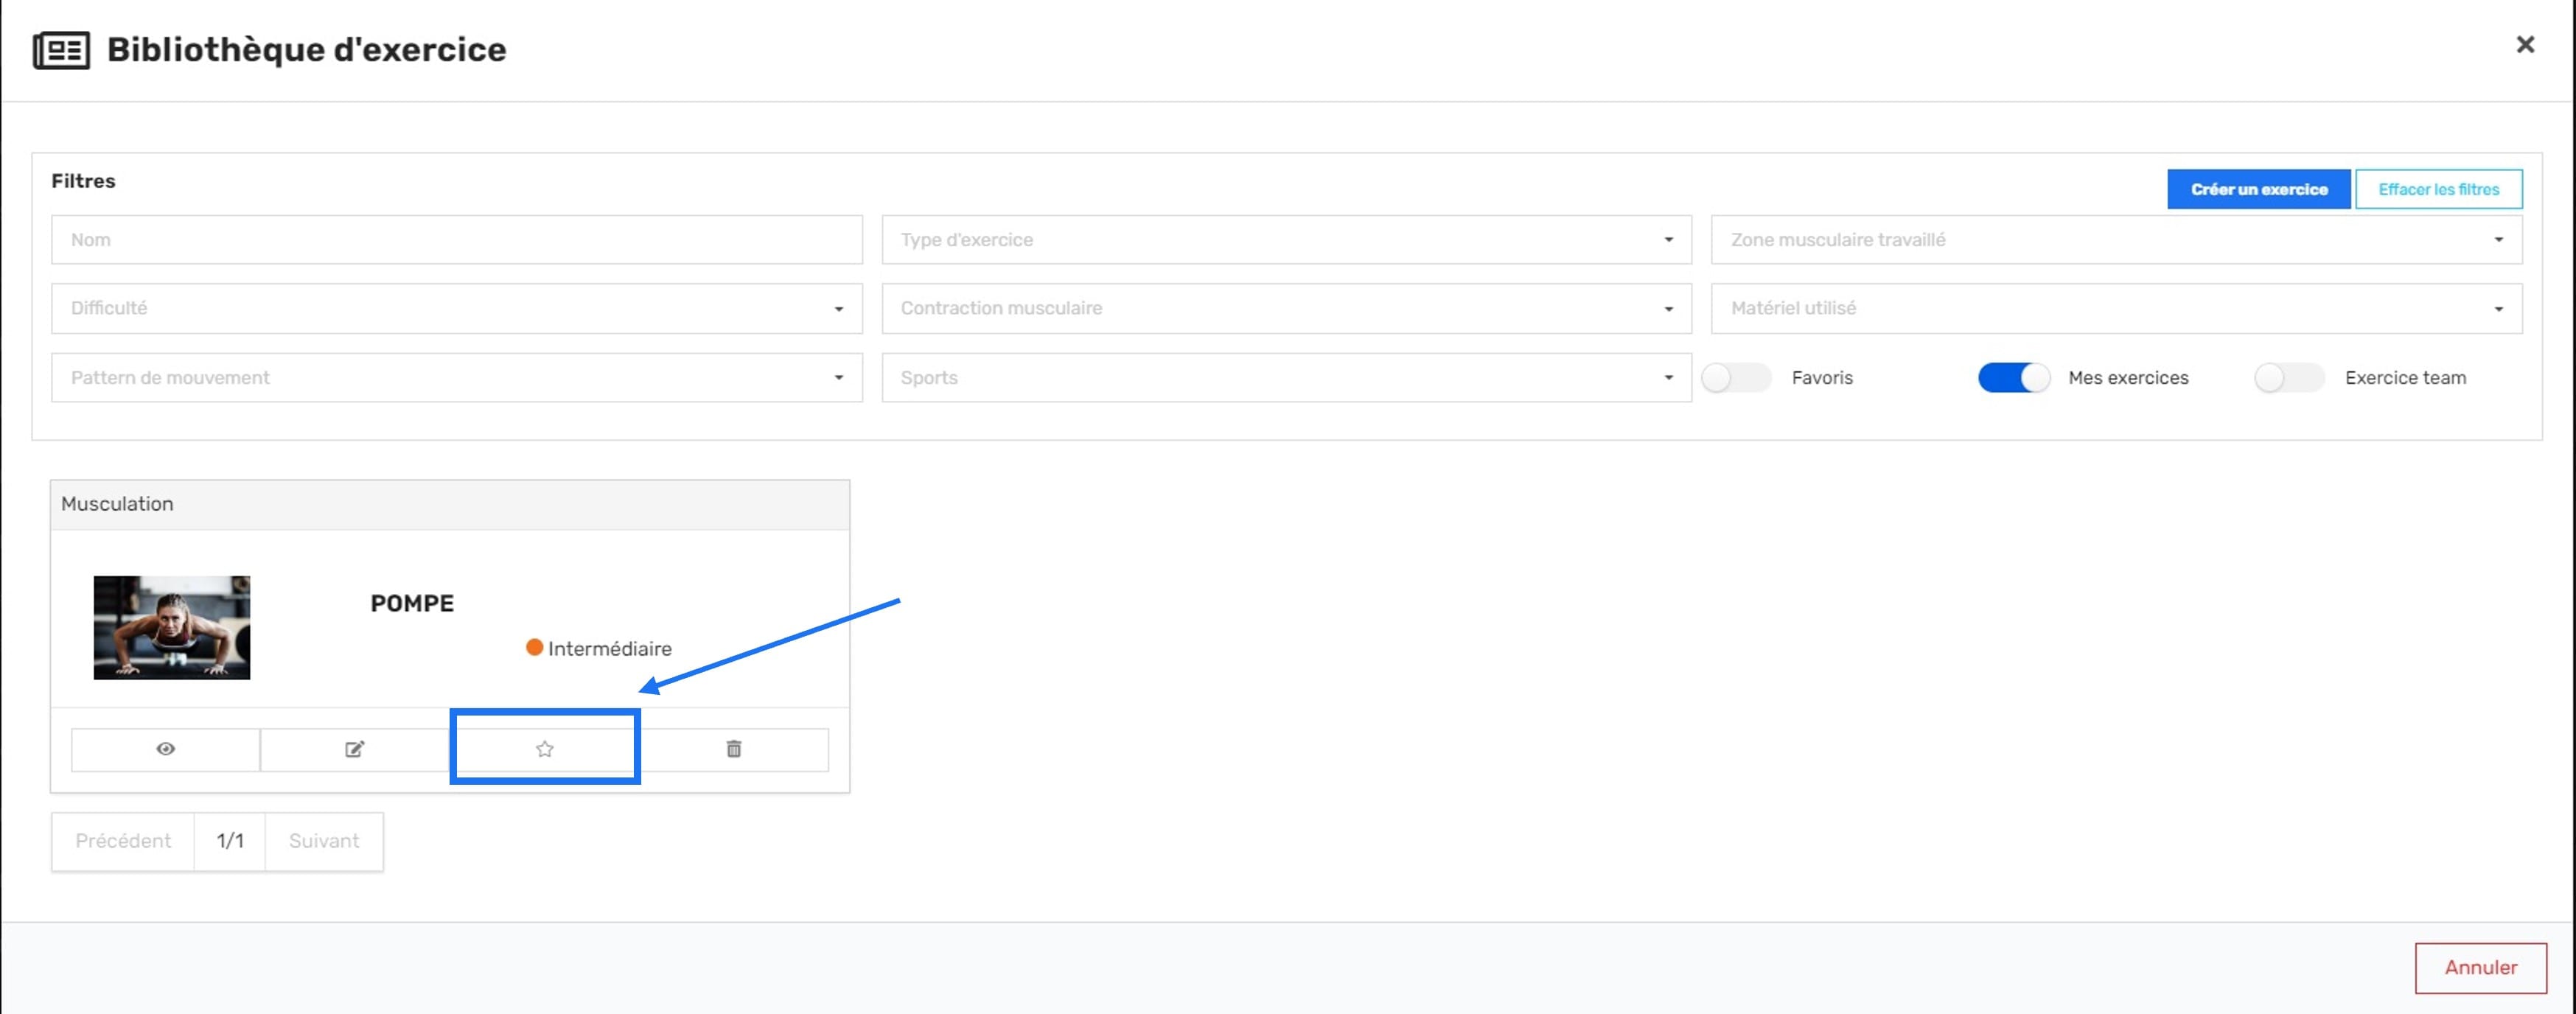Click the library icon beside the title
This screenshot has height=1014, width=2576.
61,50
